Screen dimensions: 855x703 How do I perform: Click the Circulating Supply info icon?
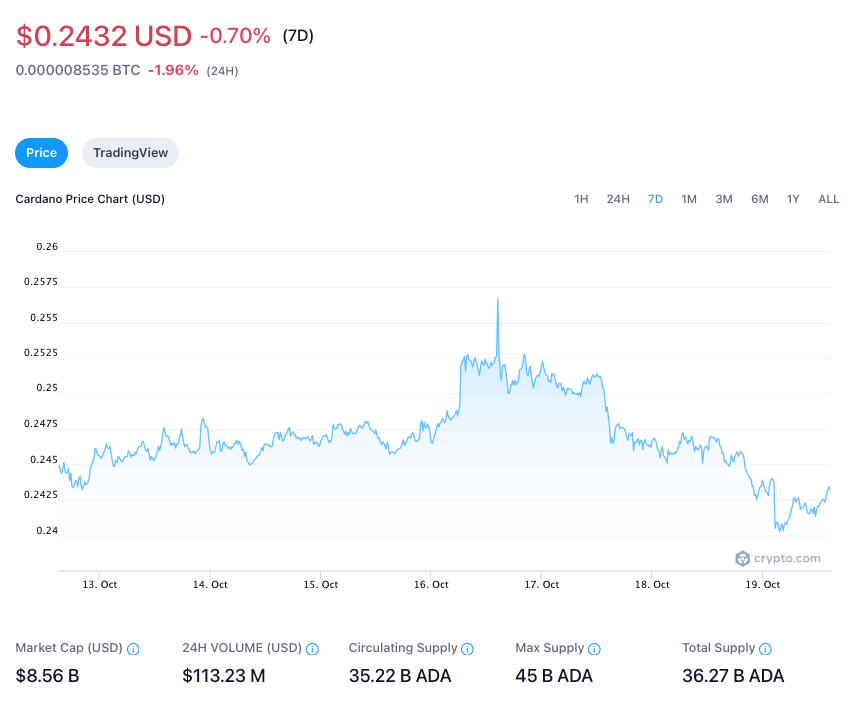[468, 649]
